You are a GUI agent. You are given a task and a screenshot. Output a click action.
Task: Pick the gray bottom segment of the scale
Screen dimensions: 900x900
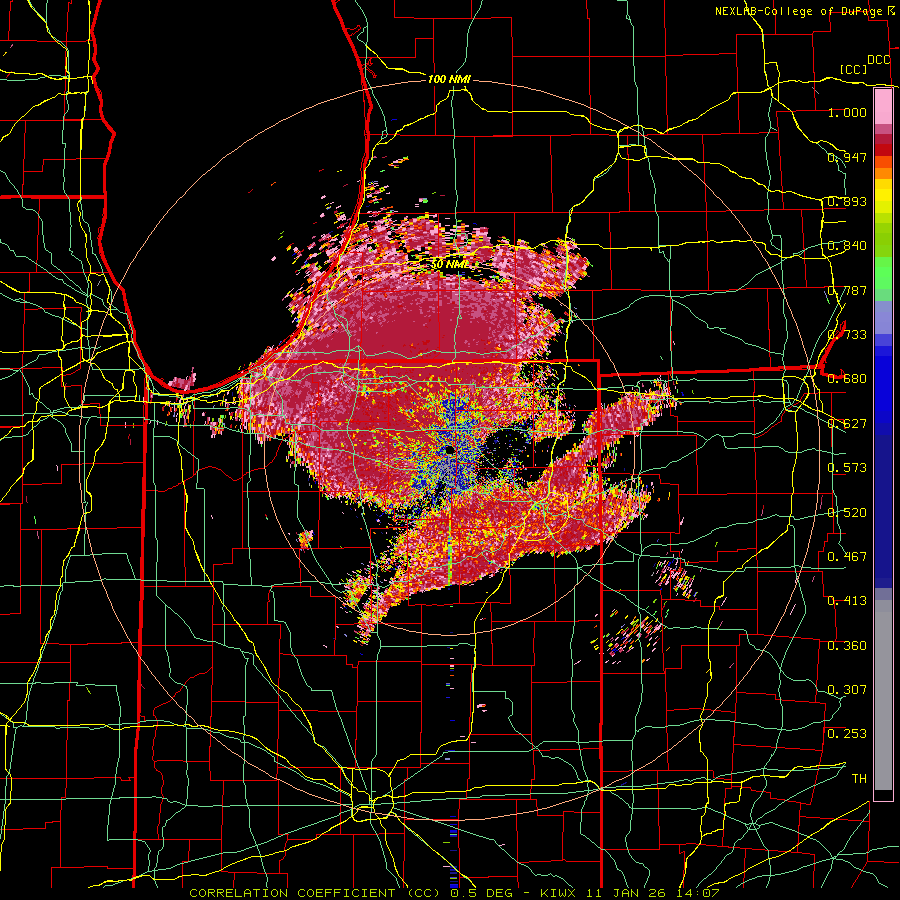click(x=883, y=700)
